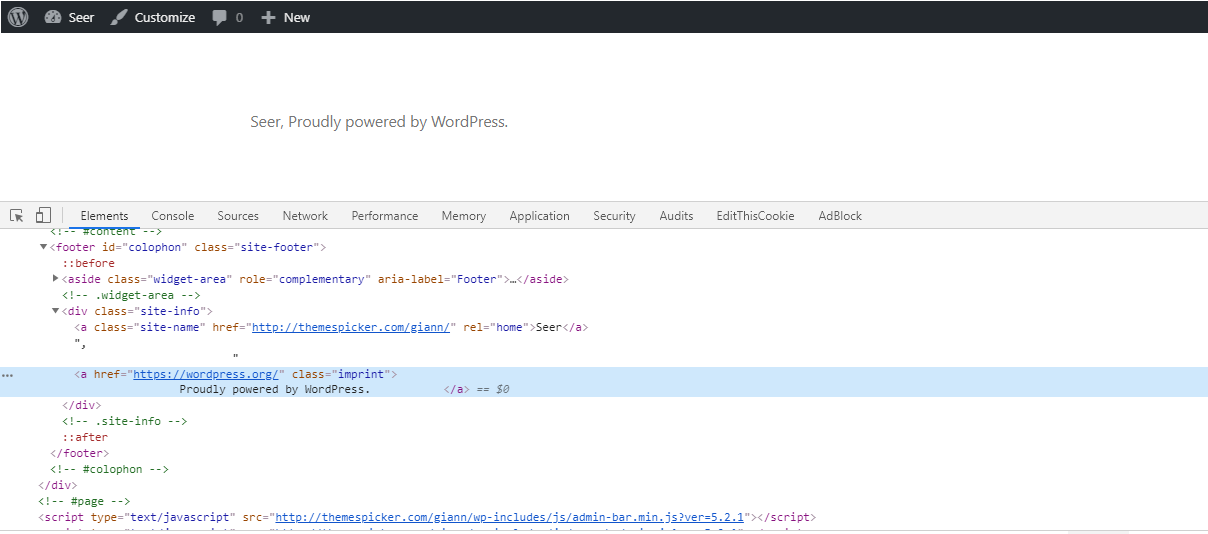Switch to the Audits tab

[x=676, y=215]
